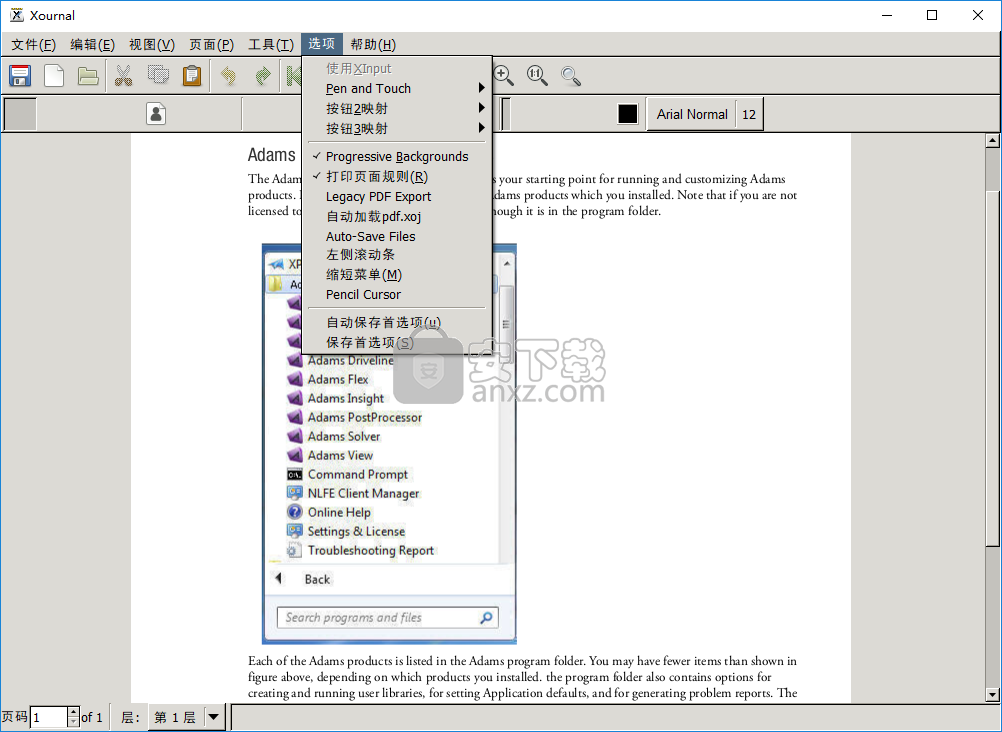Viewport: 1002px width, 732px height.
Task: Open the 第 1 层 layer dropdown
Action: (187, 717)
